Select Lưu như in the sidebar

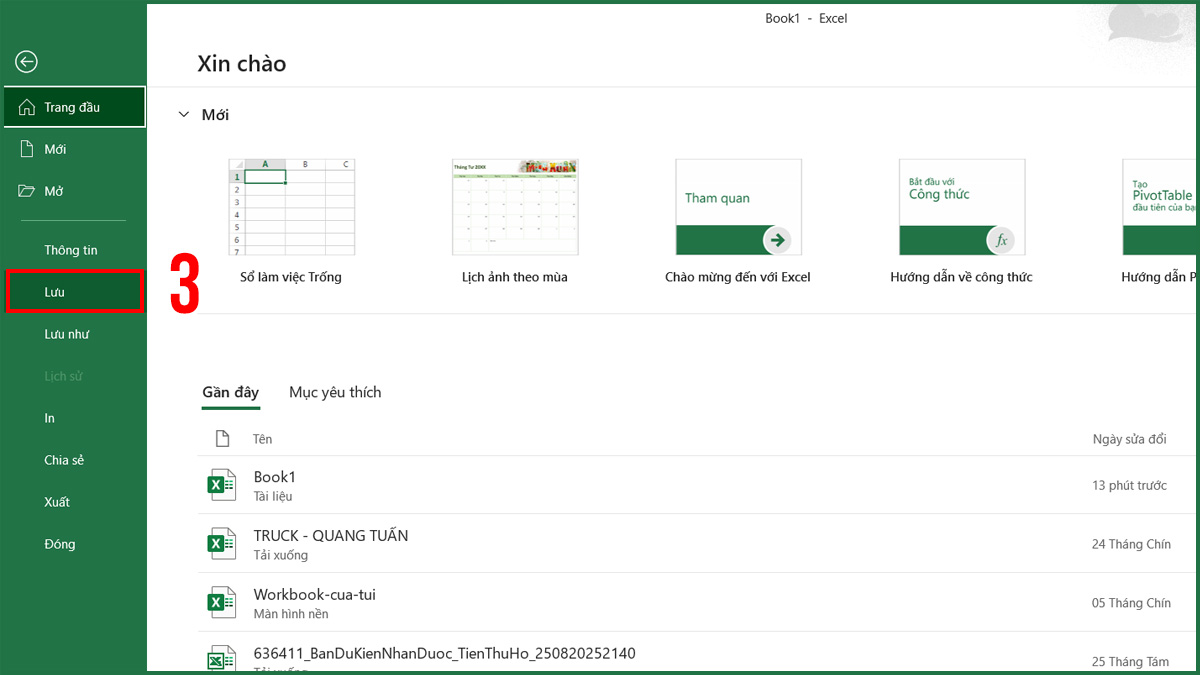pos(66,334)
